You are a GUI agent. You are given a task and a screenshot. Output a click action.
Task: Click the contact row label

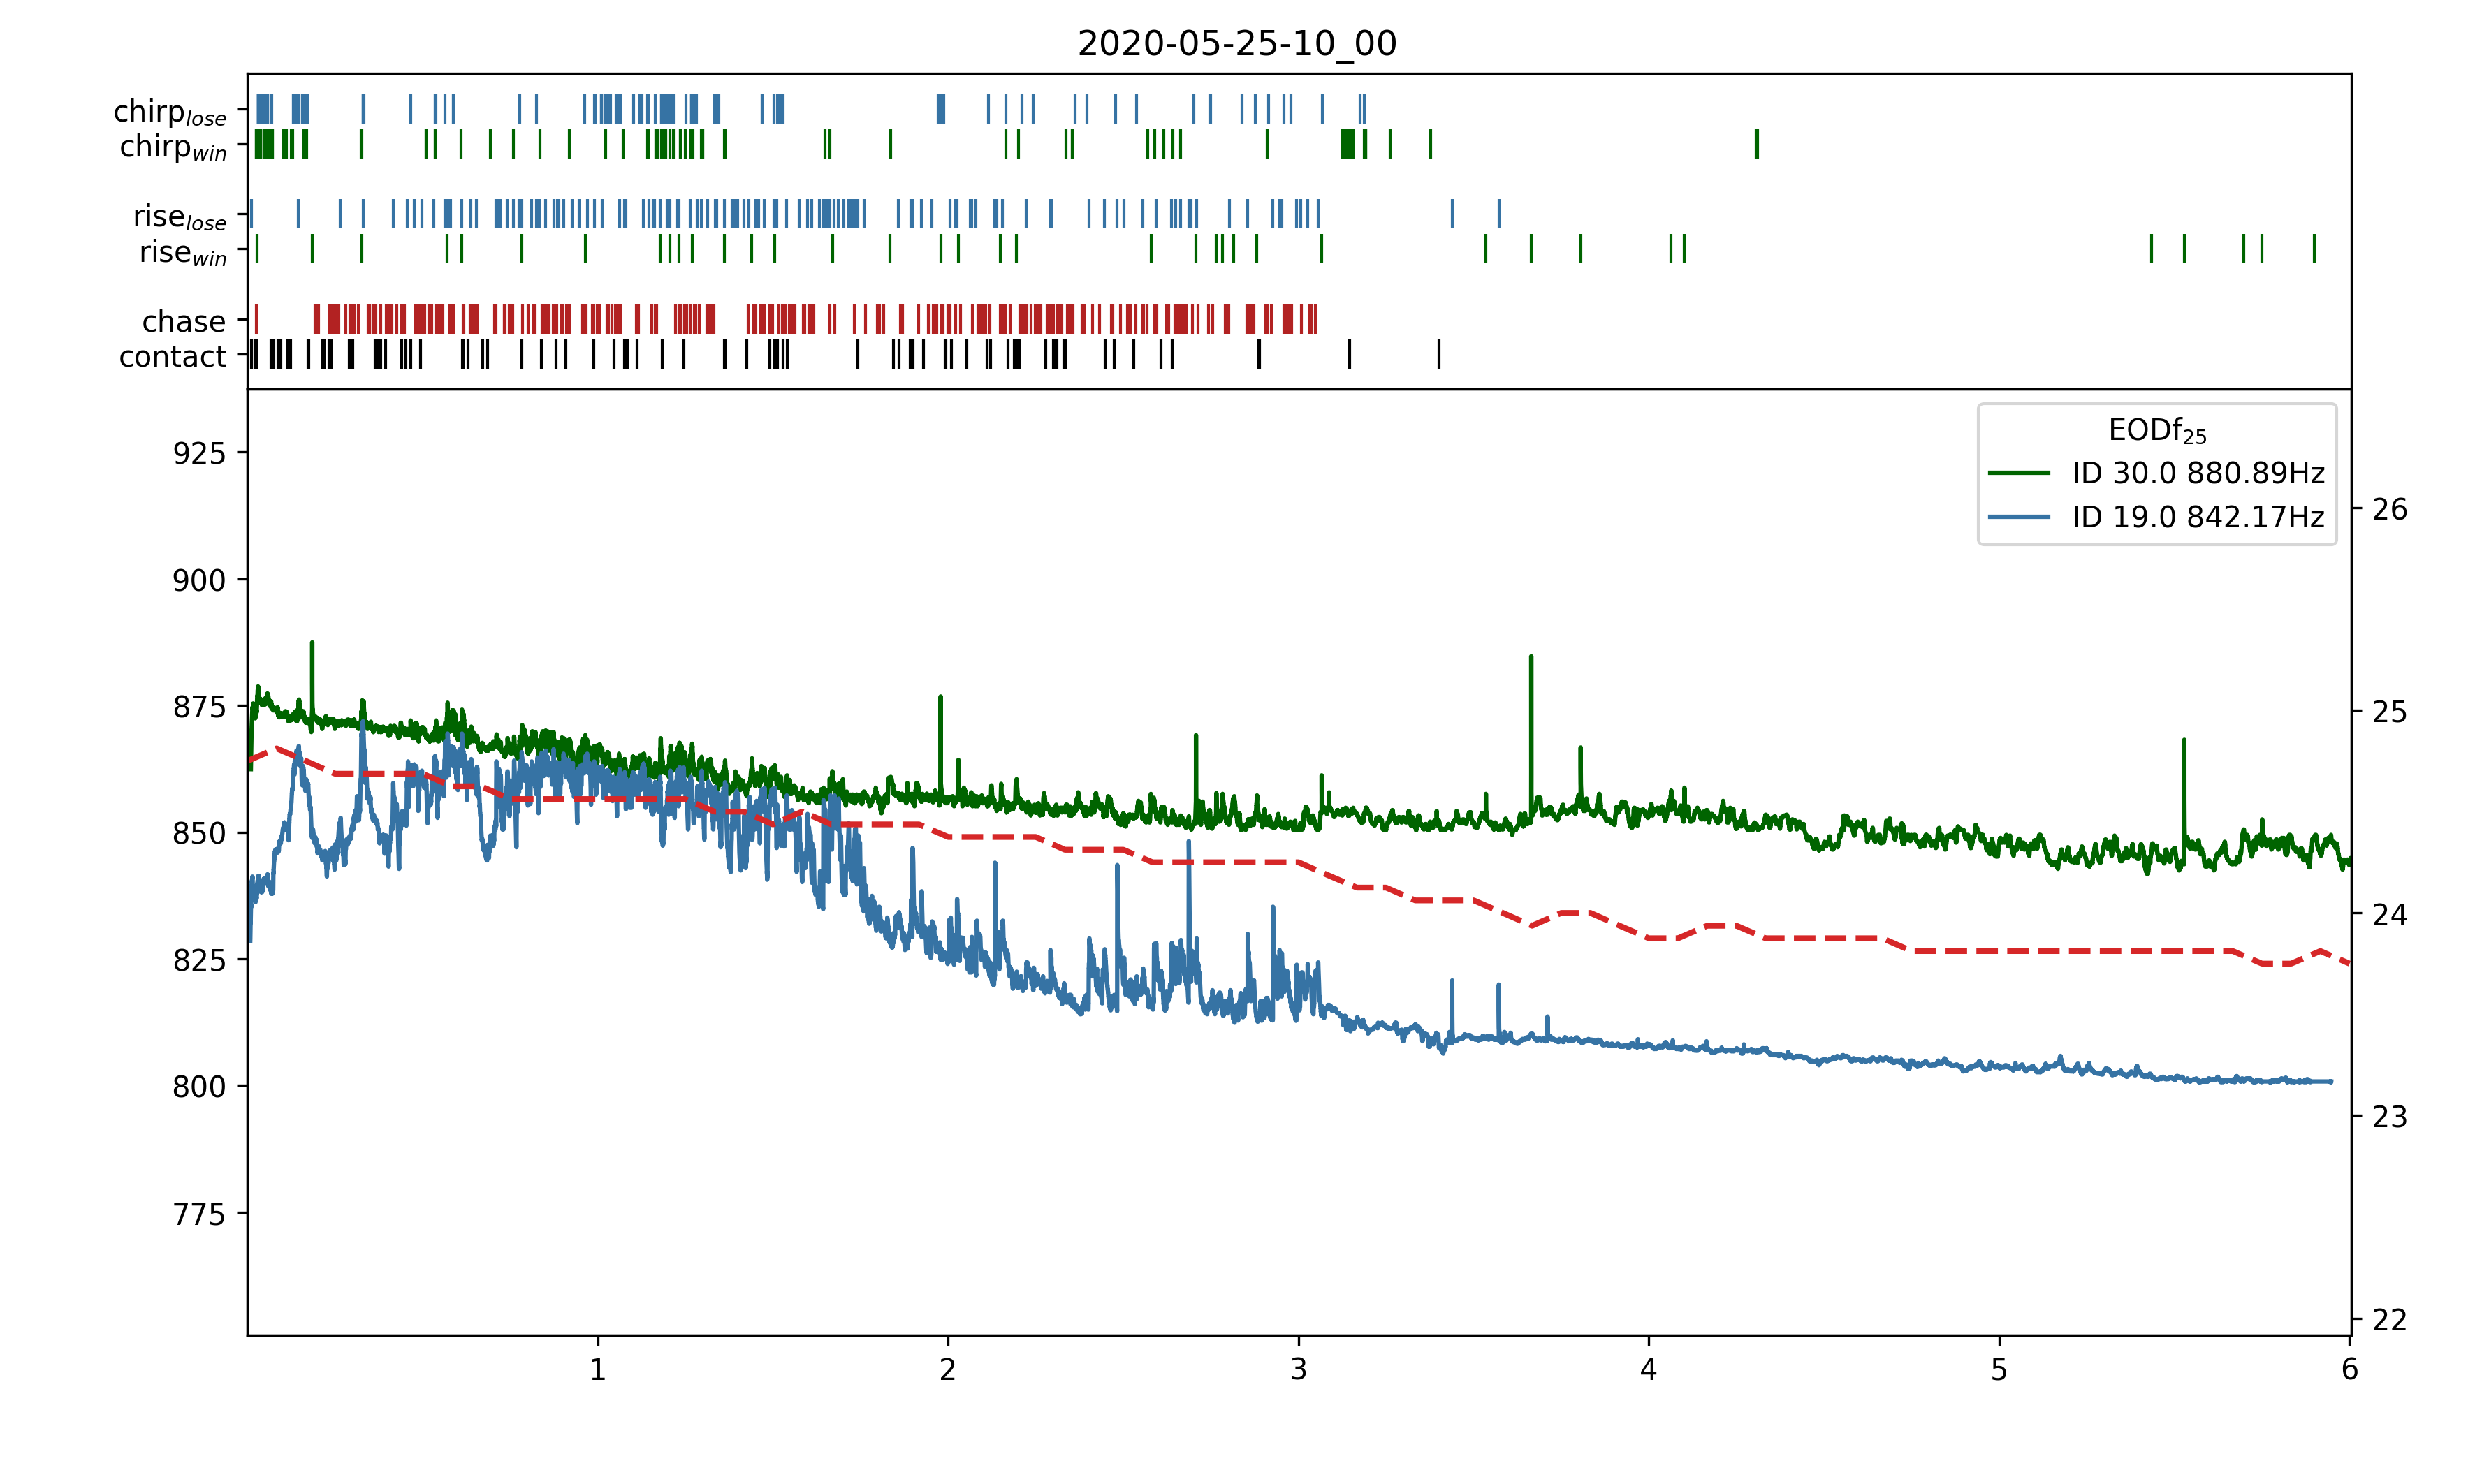pyautogui.click(x=172, y=356)
